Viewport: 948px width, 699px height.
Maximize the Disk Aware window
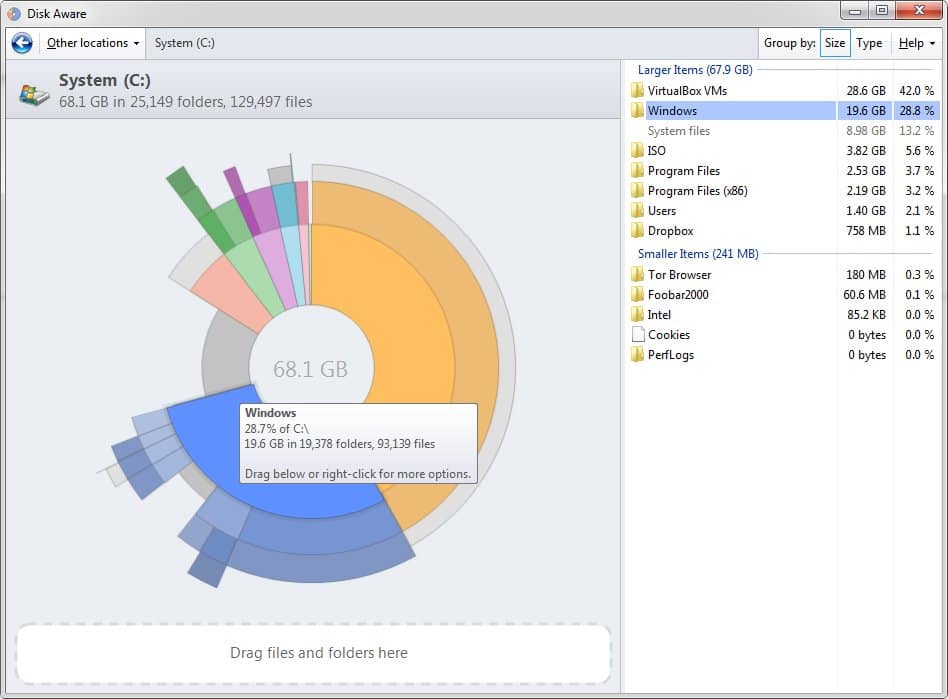pyautogui.click(x=881, y=11)
